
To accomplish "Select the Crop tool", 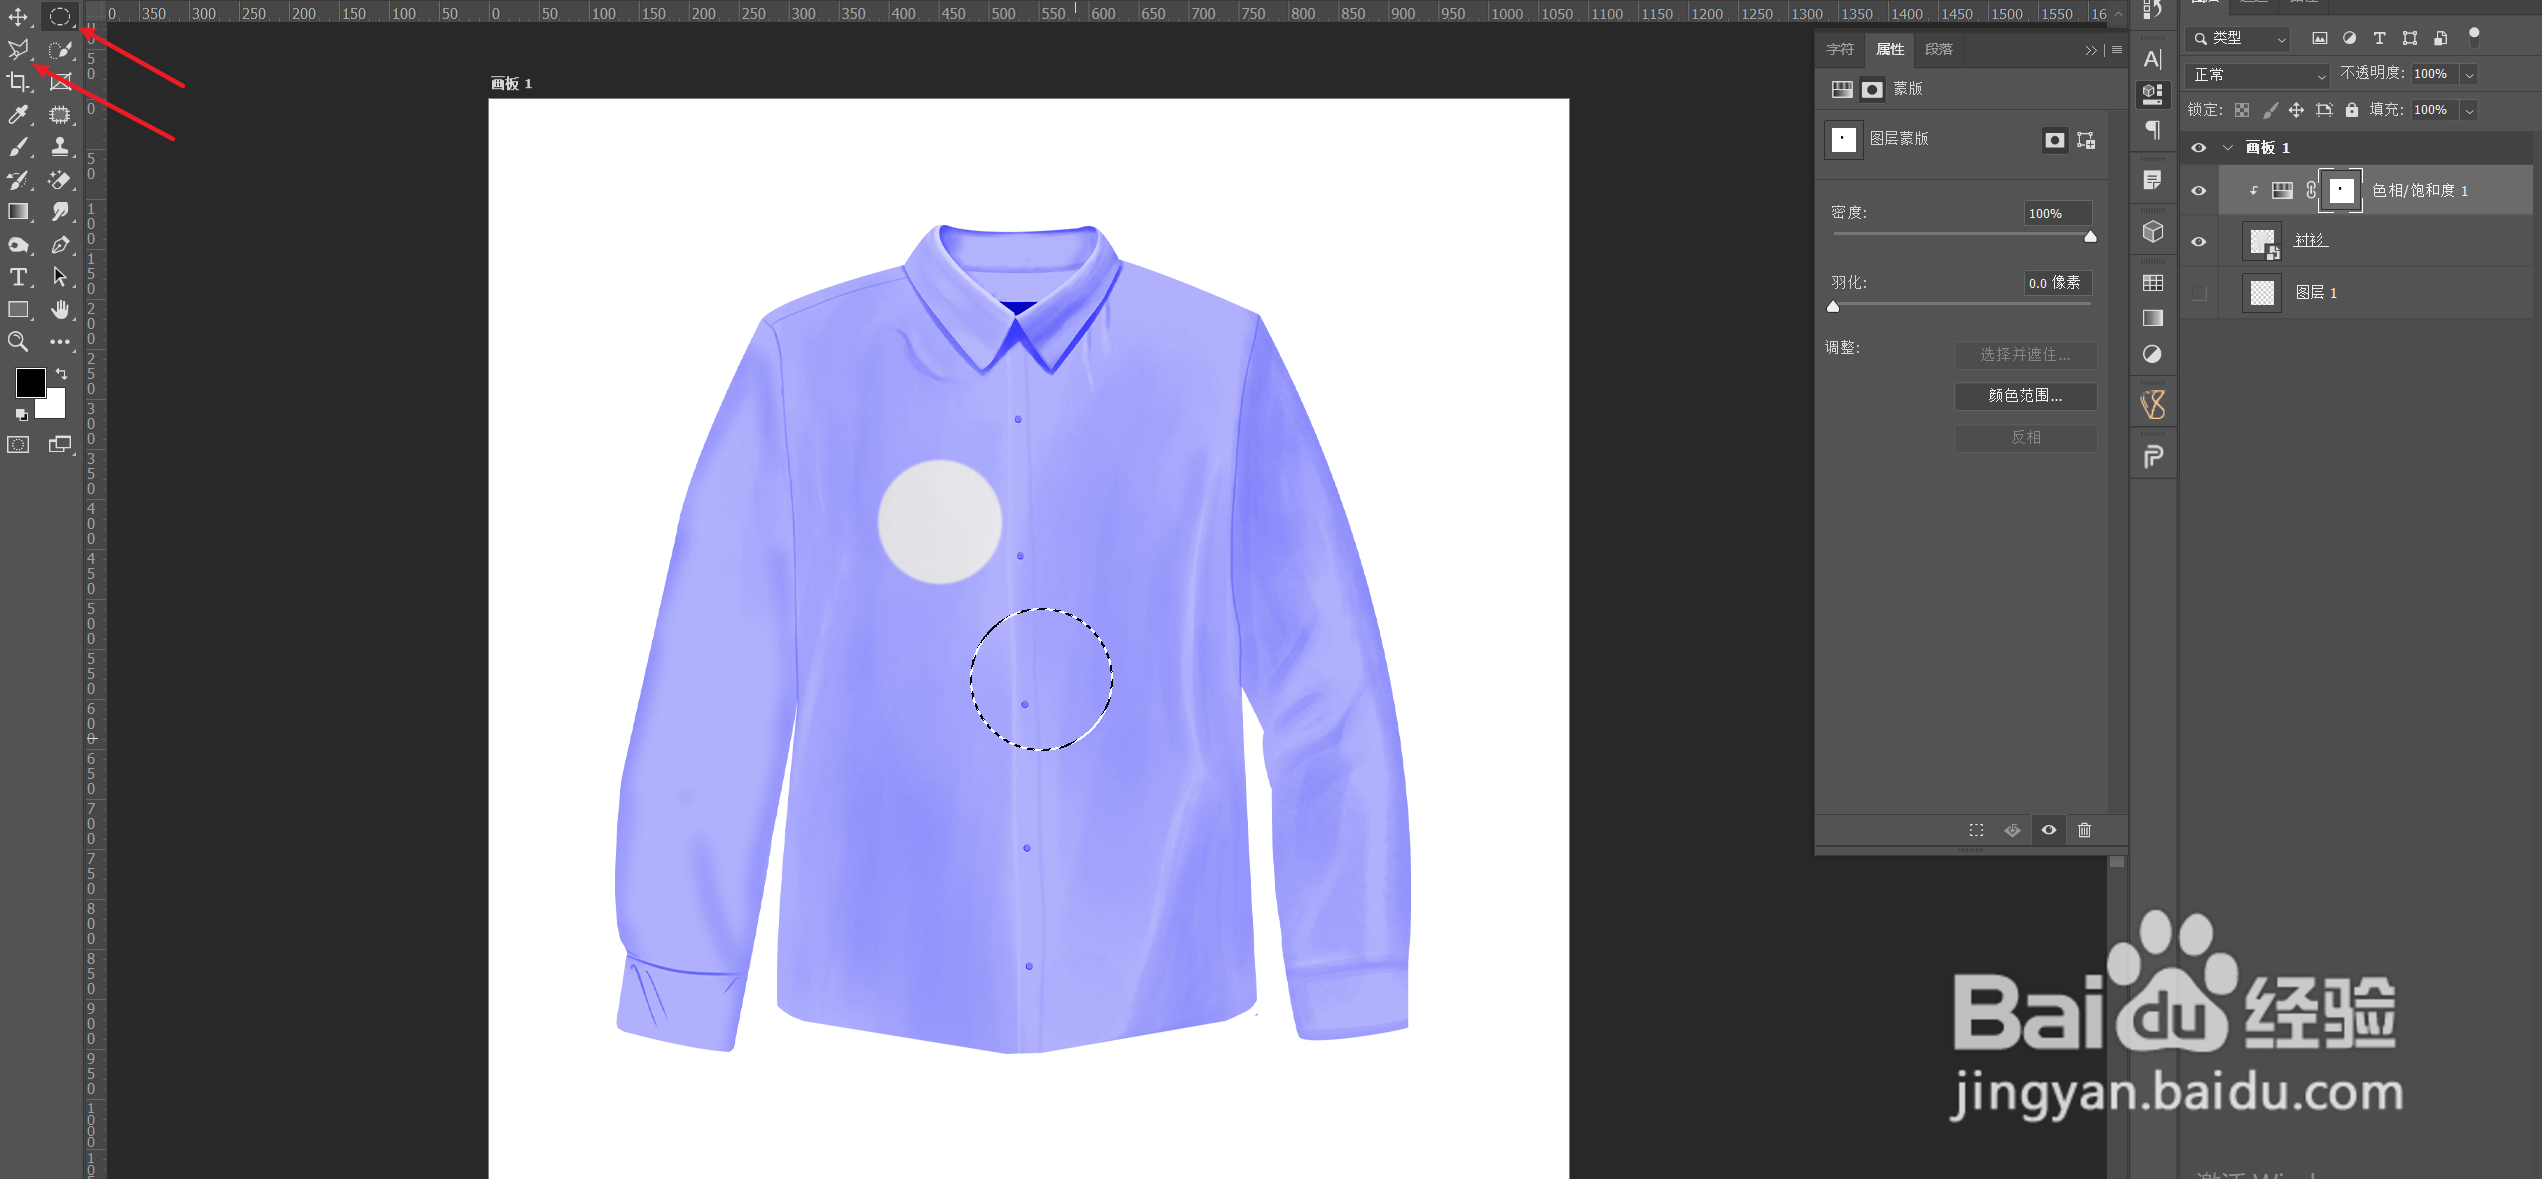I will coord(18,82).
